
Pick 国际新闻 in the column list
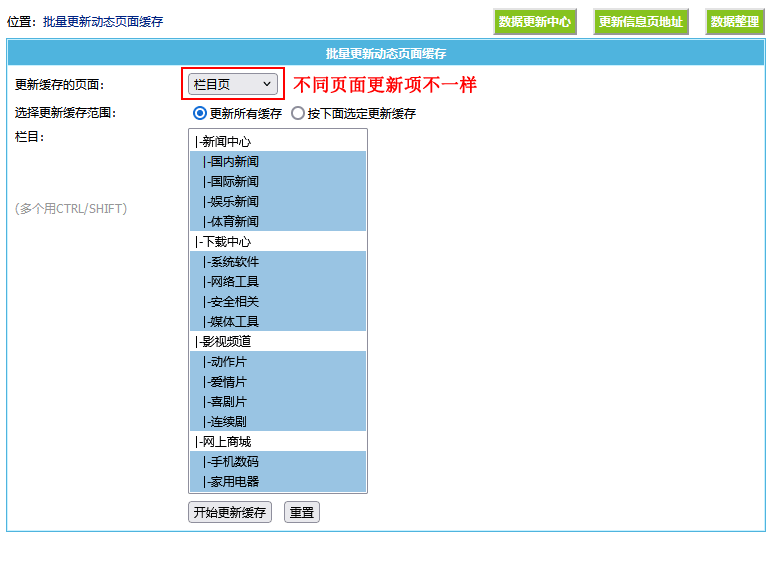232,182
